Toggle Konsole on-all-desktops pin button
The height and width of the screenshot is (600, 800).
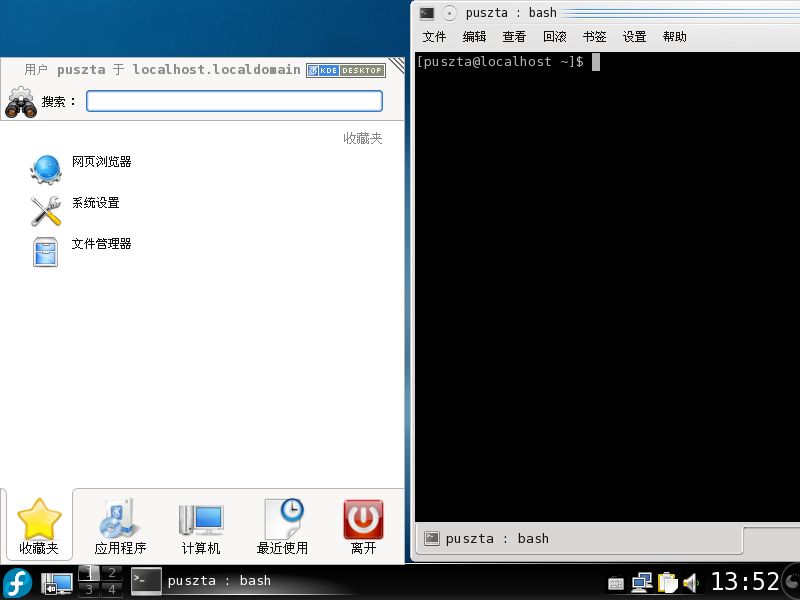tap(449, 13)
